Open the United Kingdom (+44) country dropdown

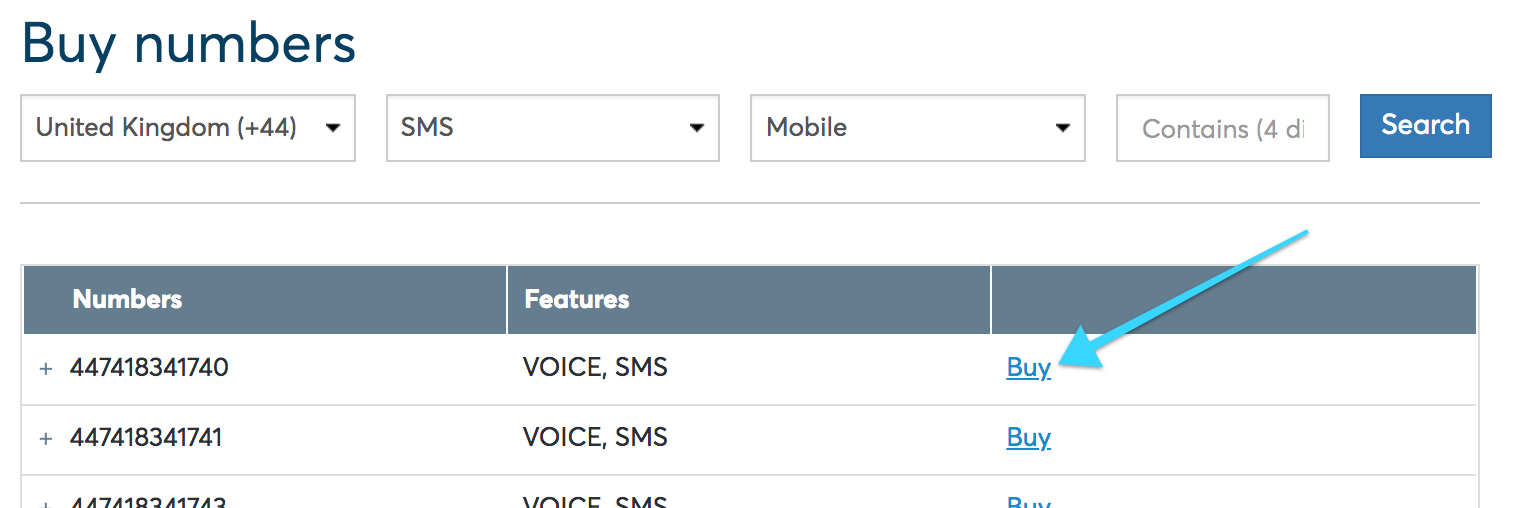pyautogui.click(x=188, y=128)
